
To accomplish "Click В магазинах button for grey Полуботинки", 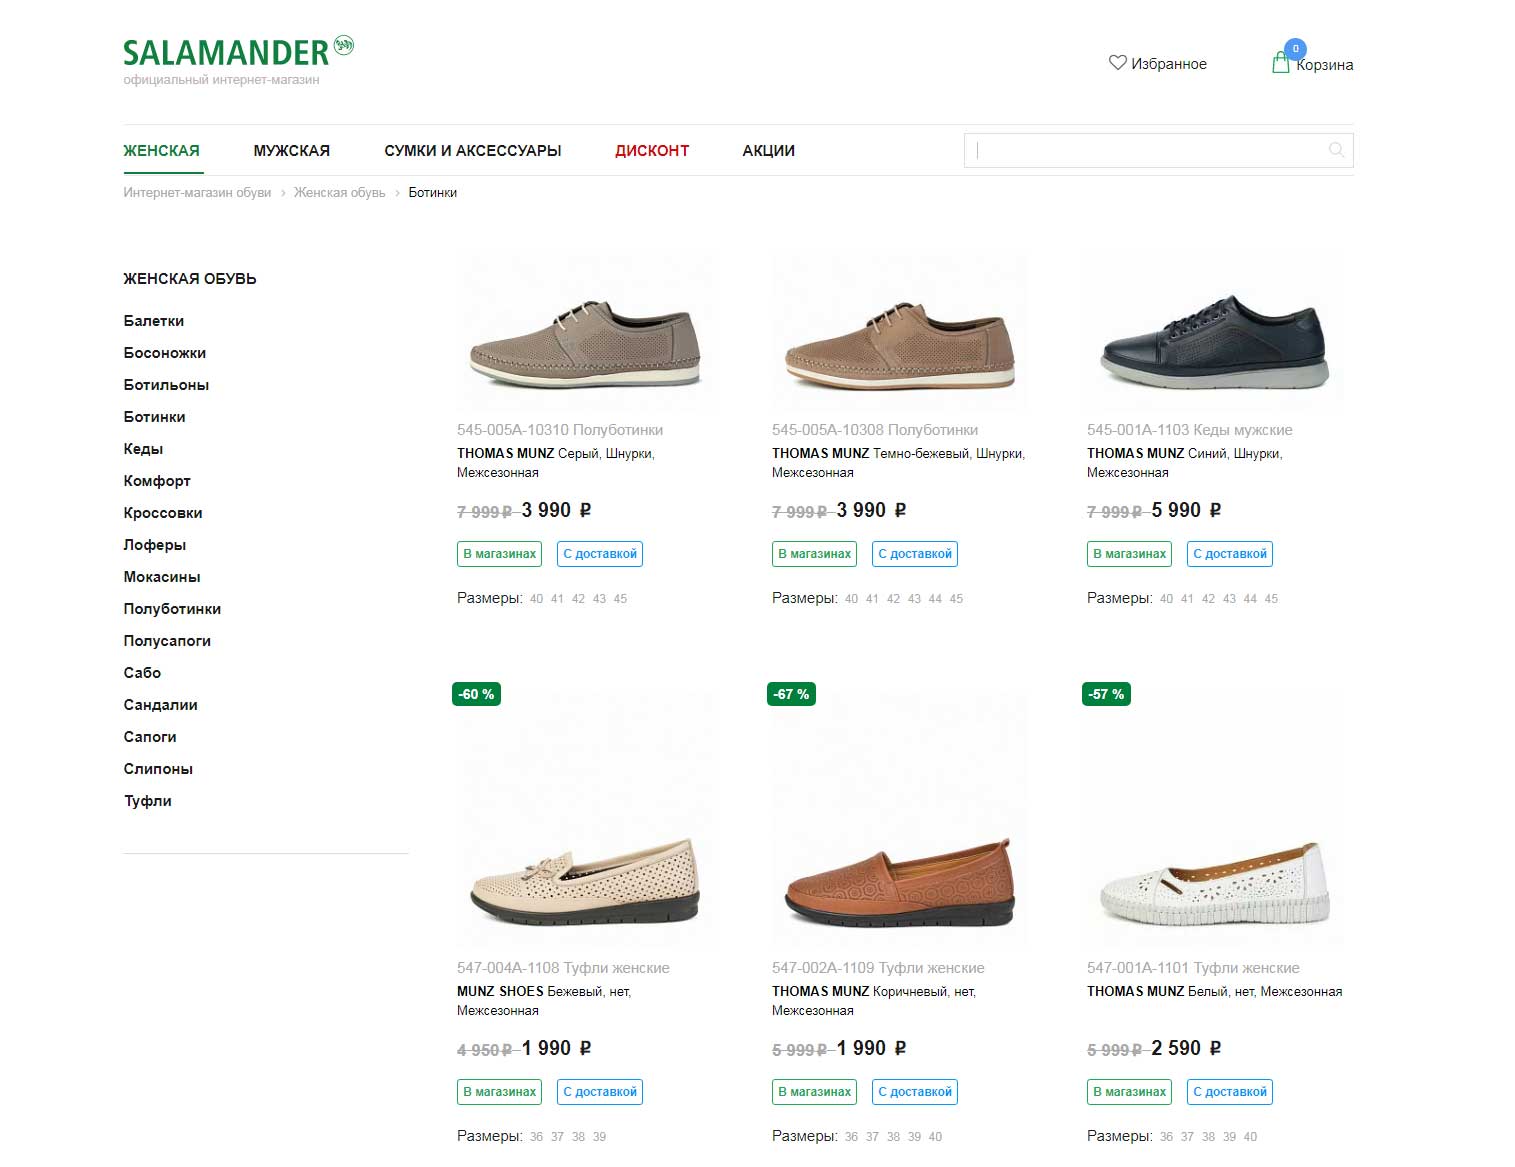I will 499,554.
